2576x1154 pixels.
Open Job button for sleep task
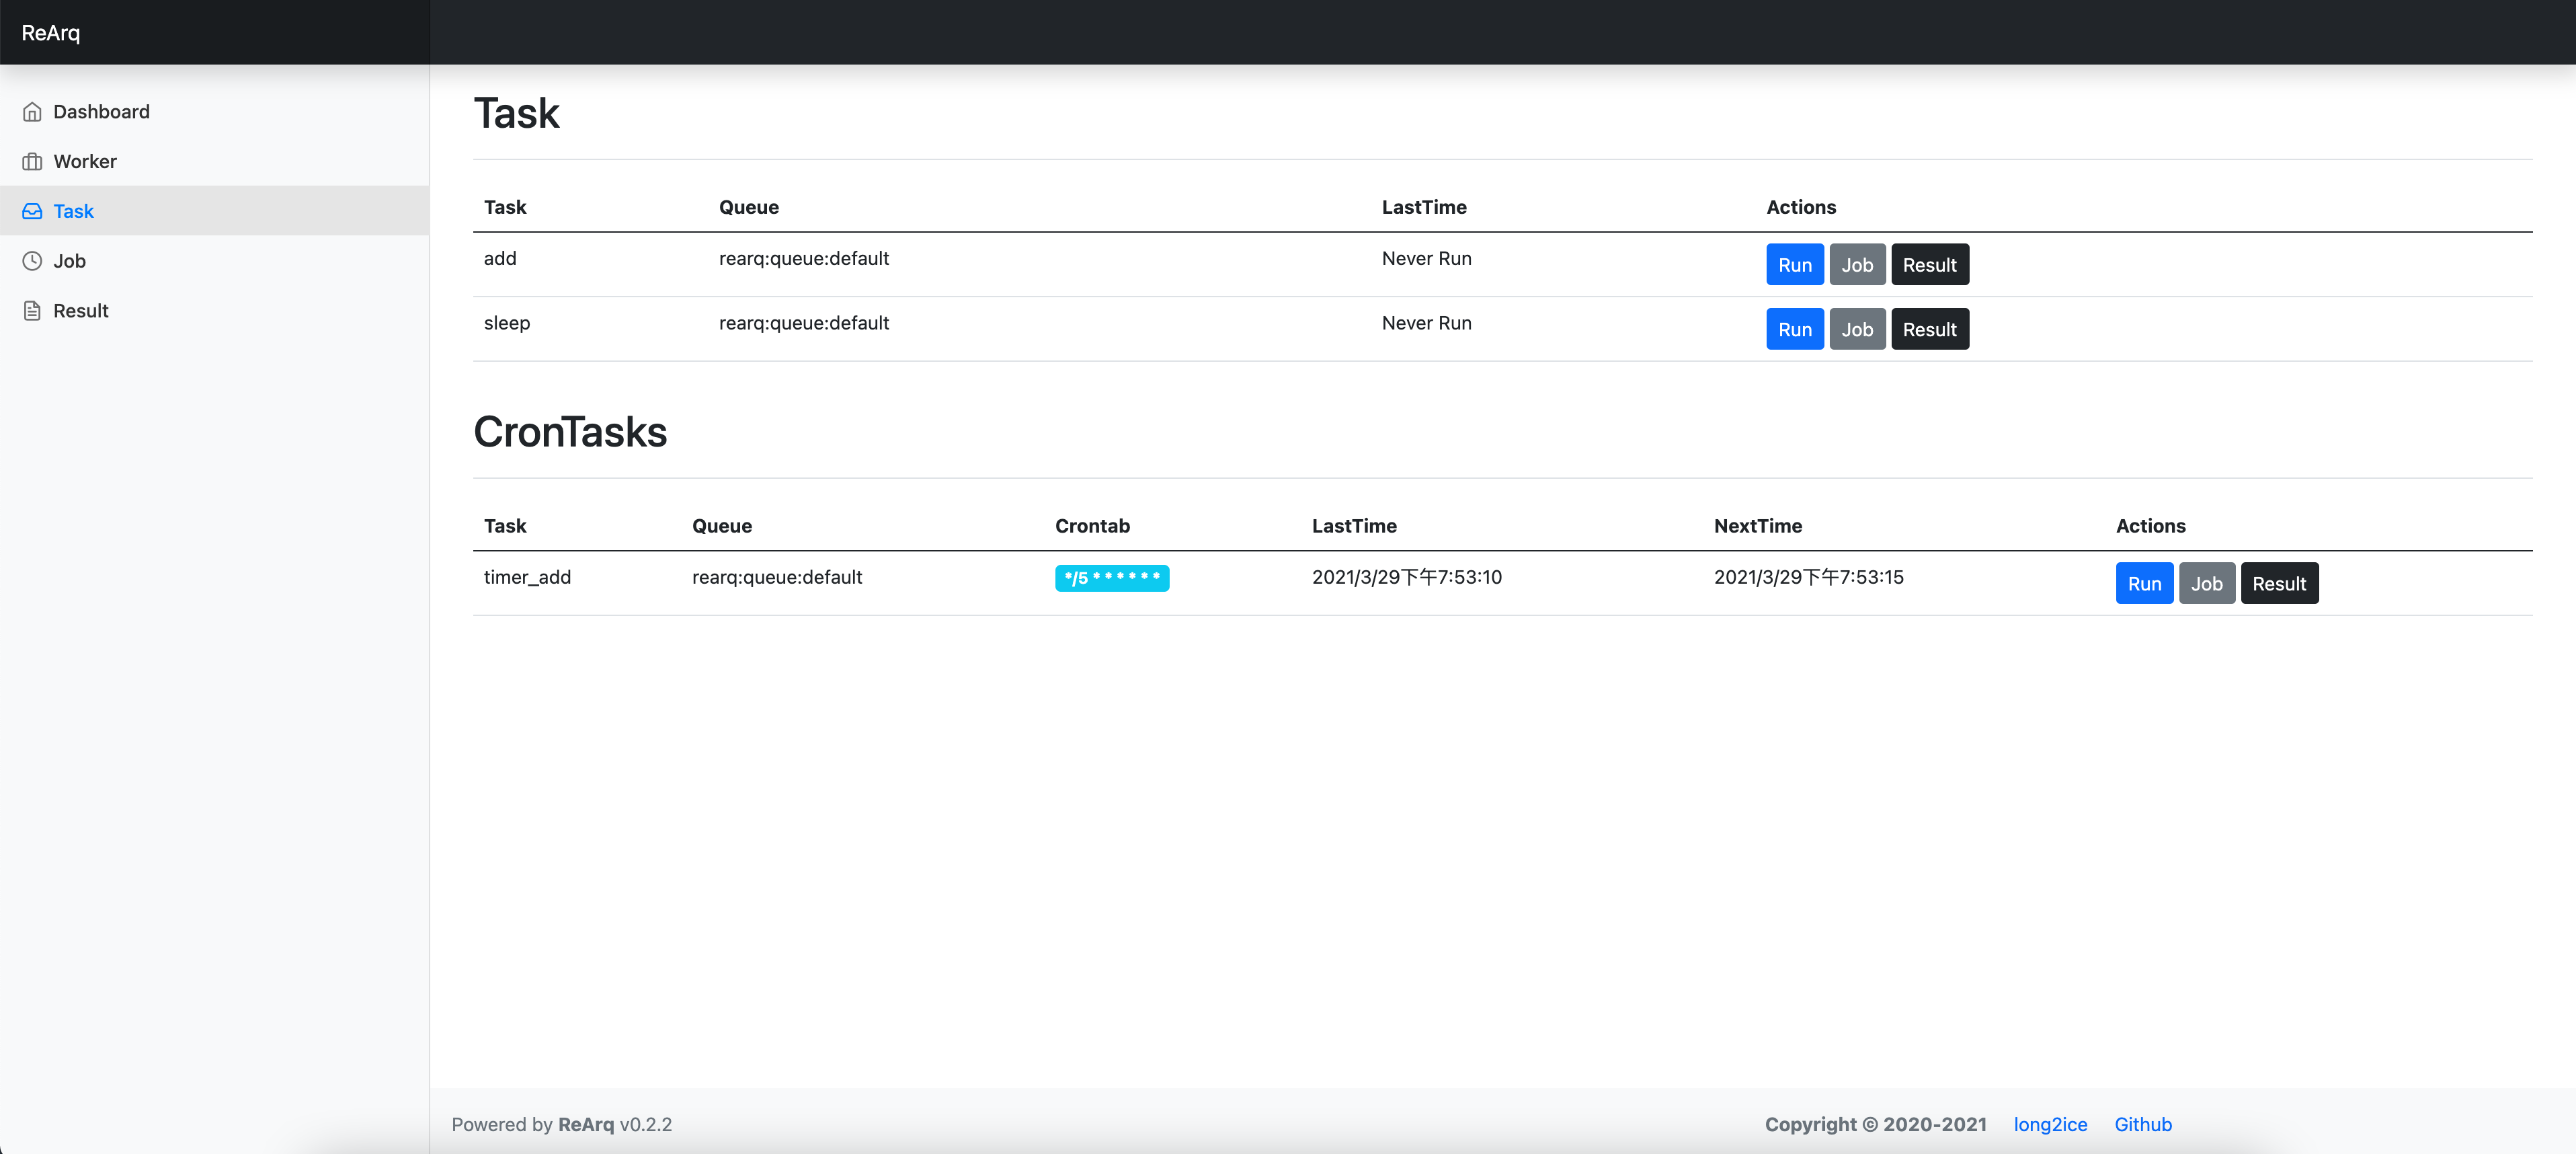coord(1857,330)
